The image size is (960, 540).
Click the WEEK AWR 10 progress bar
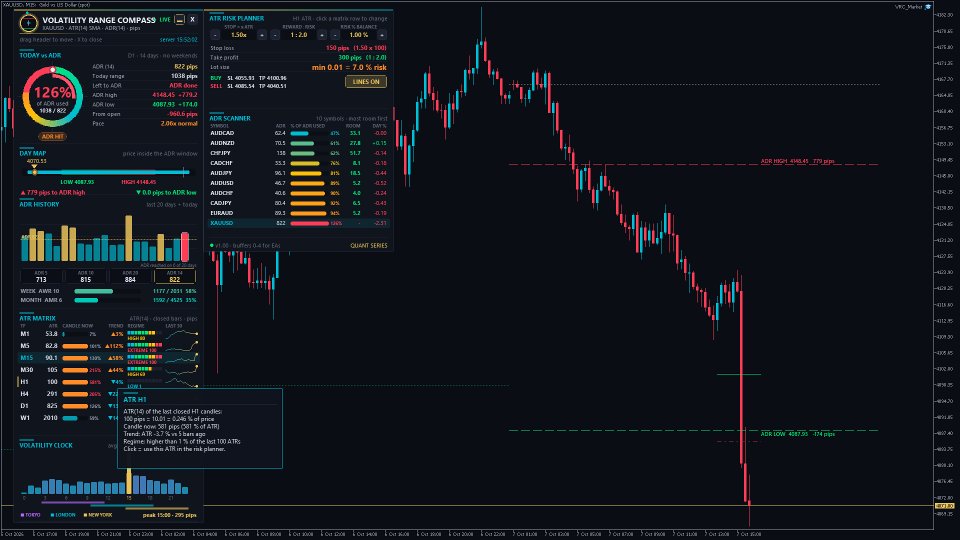[108, 291]
